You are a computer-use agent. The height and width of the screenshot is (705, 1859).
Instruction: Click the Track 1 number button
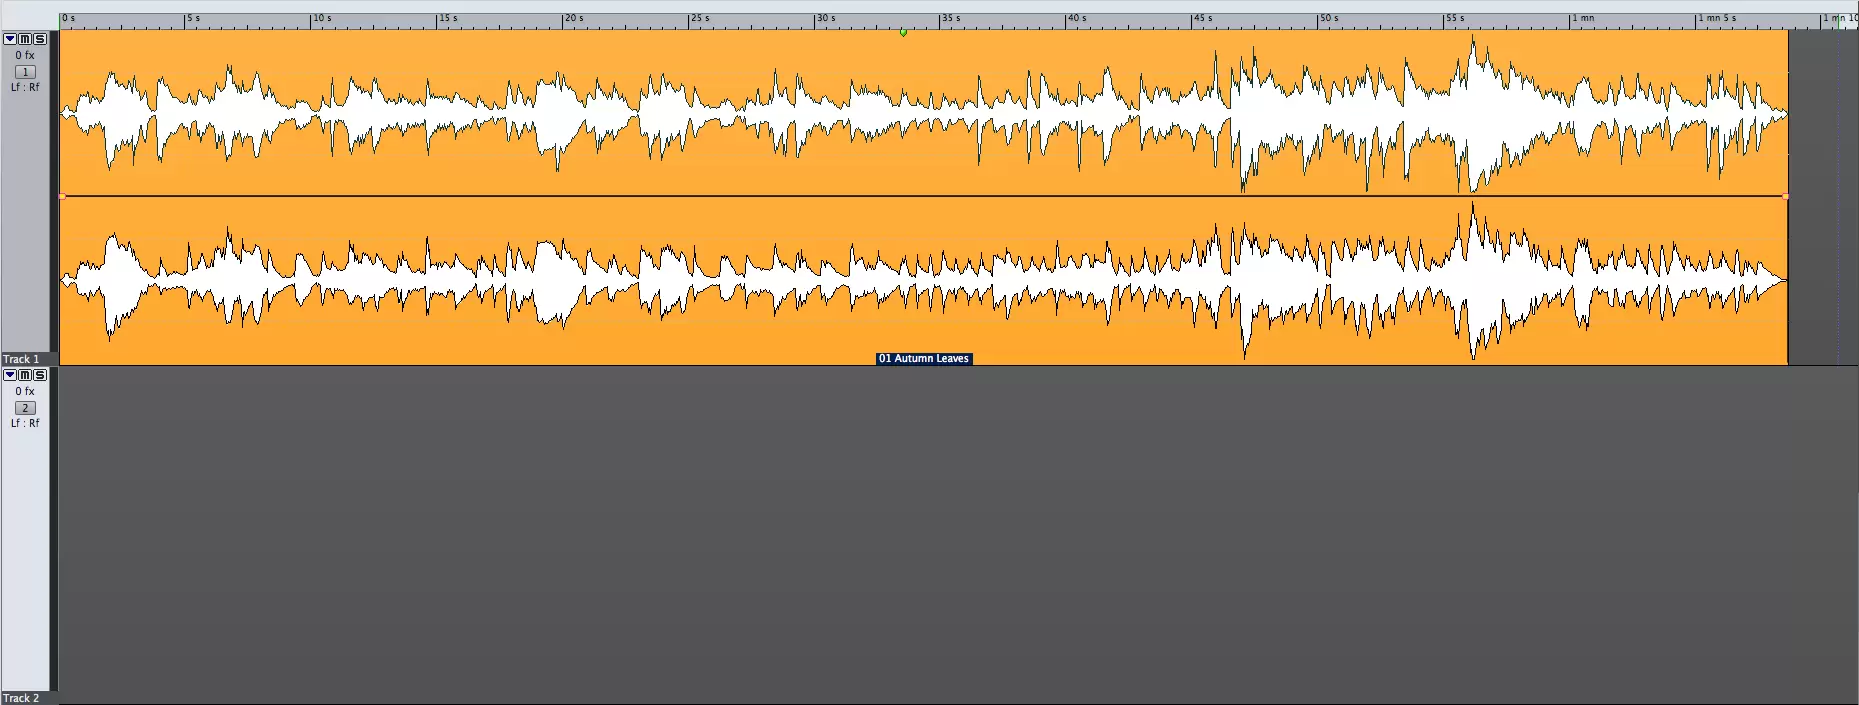pos(25,72)
